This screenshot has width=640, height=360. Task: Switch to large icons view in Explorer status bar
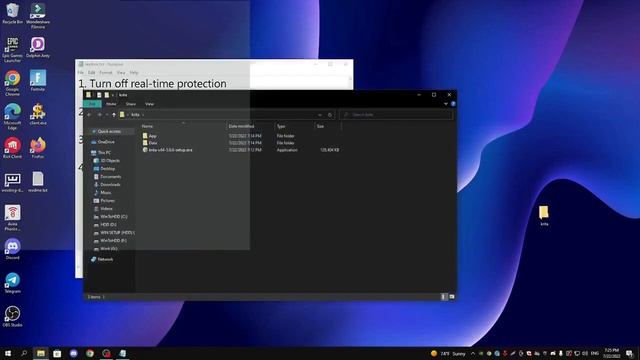tap(451, 297)
